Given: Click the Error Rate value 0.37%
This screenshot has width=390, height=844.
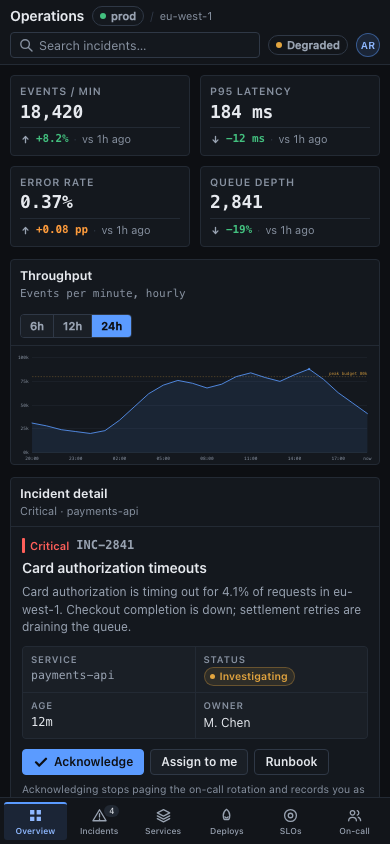Looking at the screenshot, I should (46, 202).
